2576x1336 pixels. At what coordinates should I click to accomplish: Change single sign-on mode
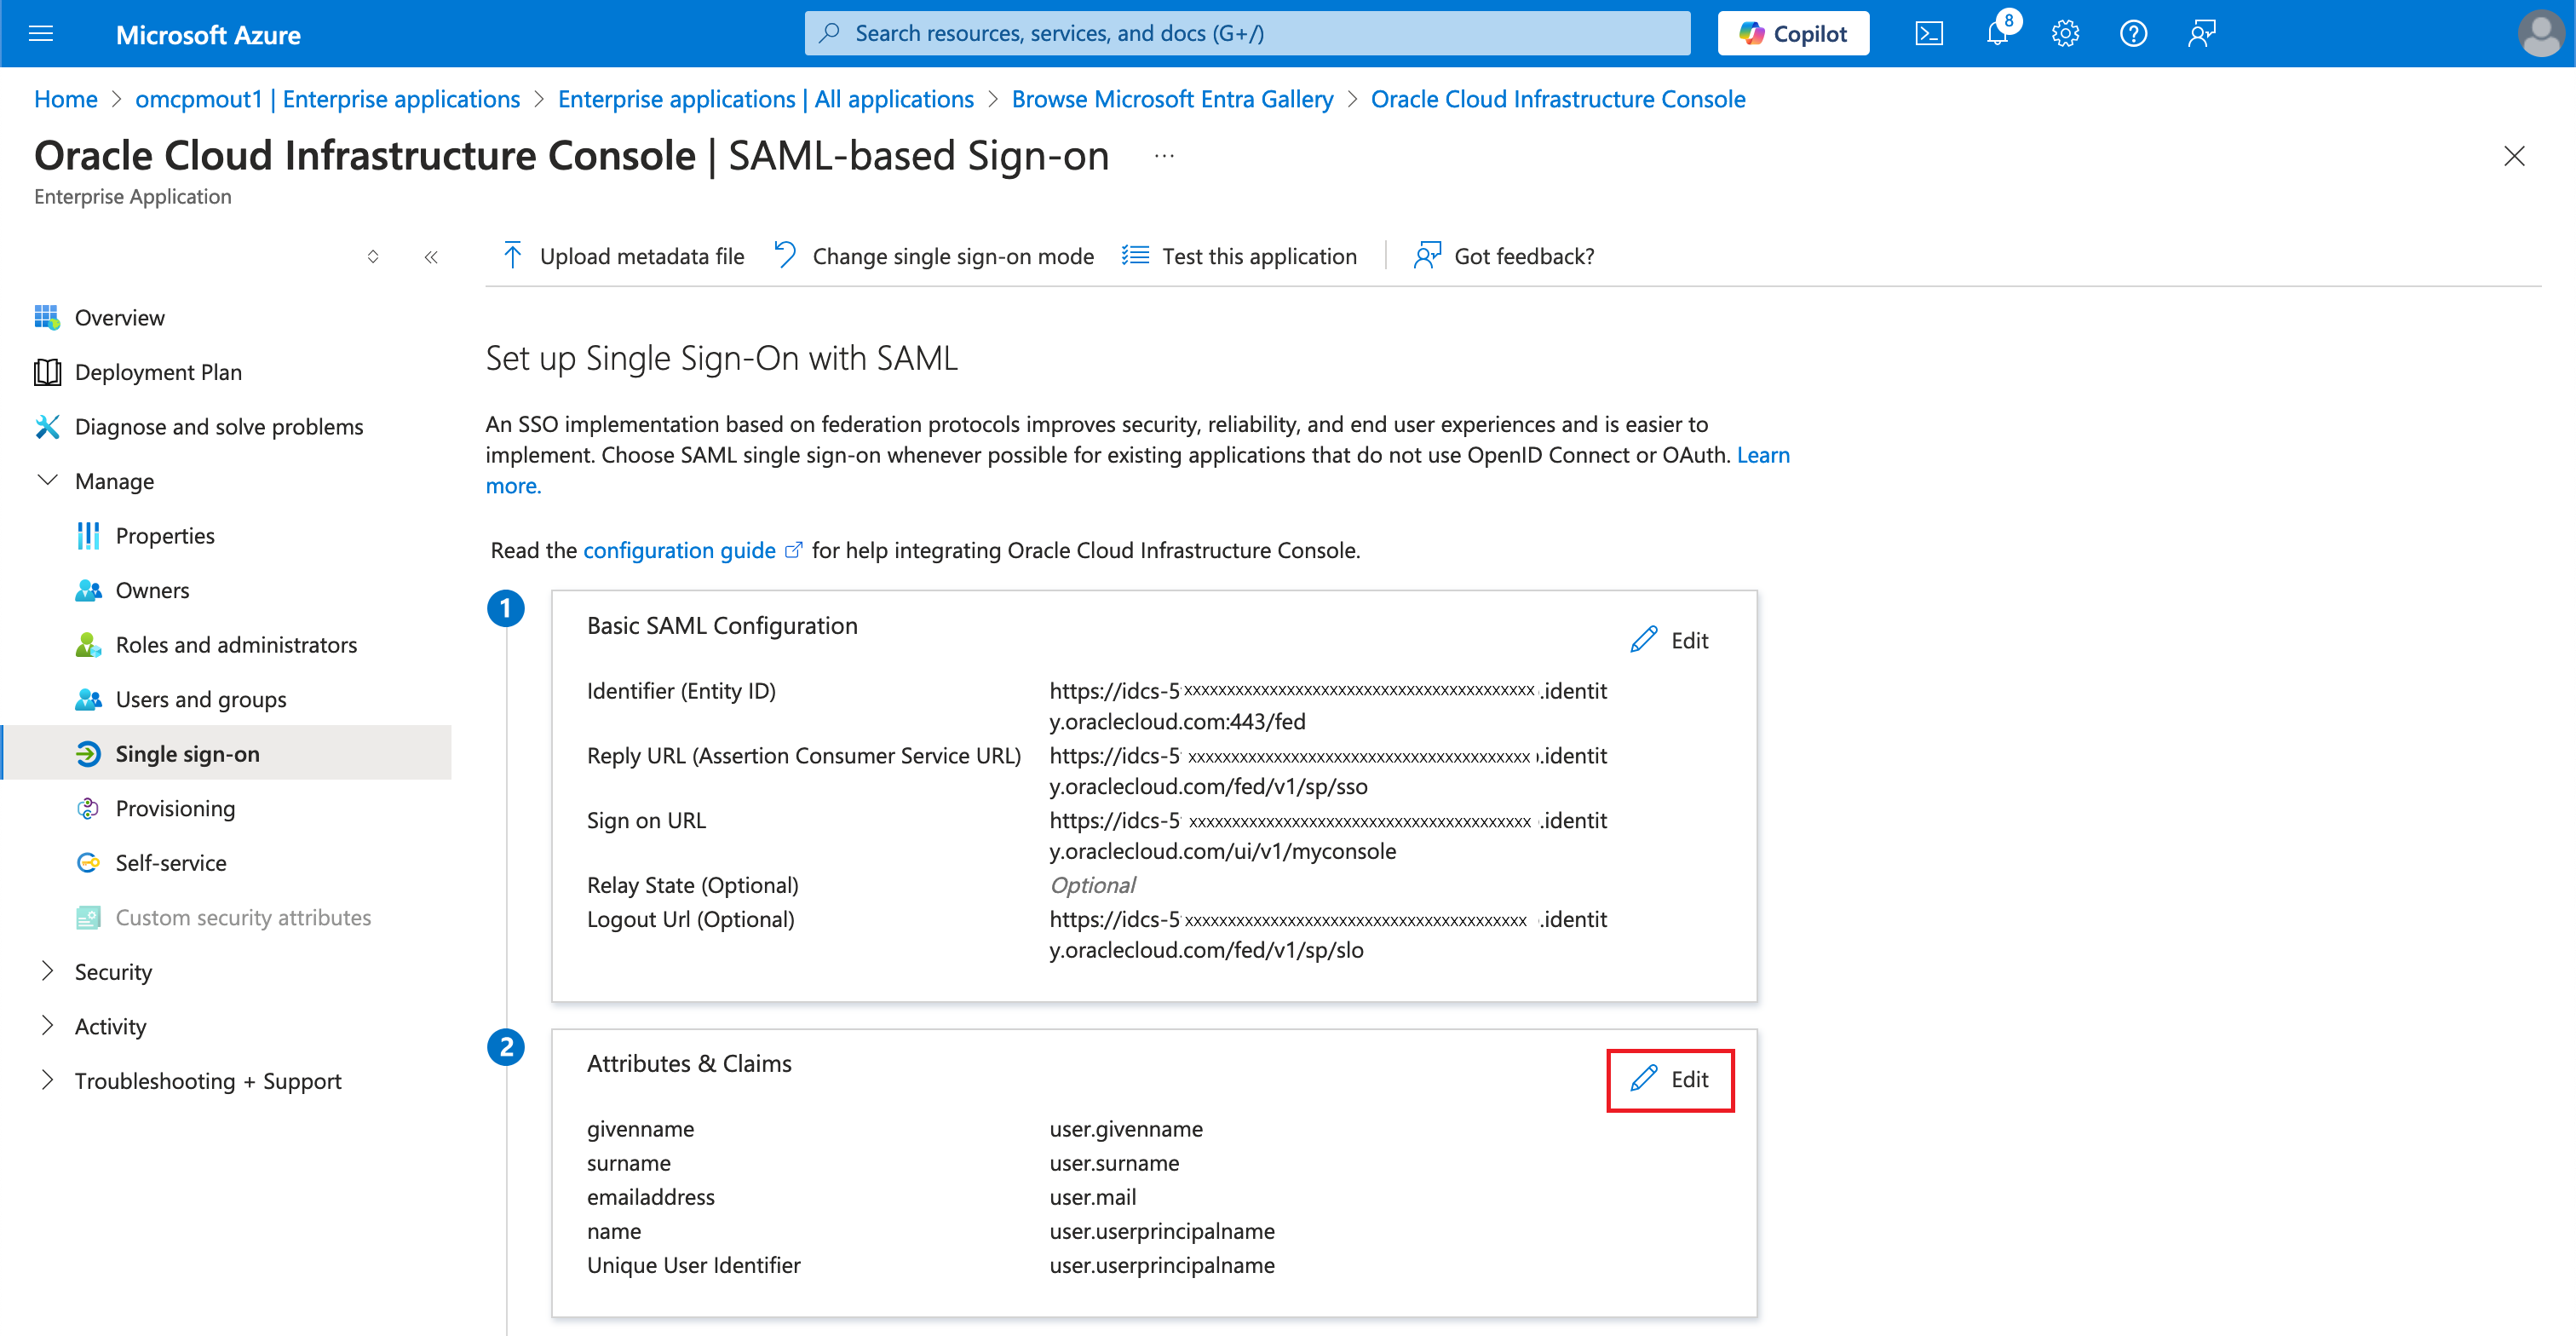(x=932, y=256)
